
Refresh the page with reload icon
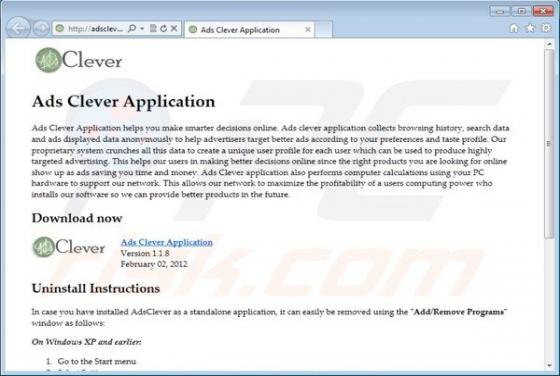point(164,28)
